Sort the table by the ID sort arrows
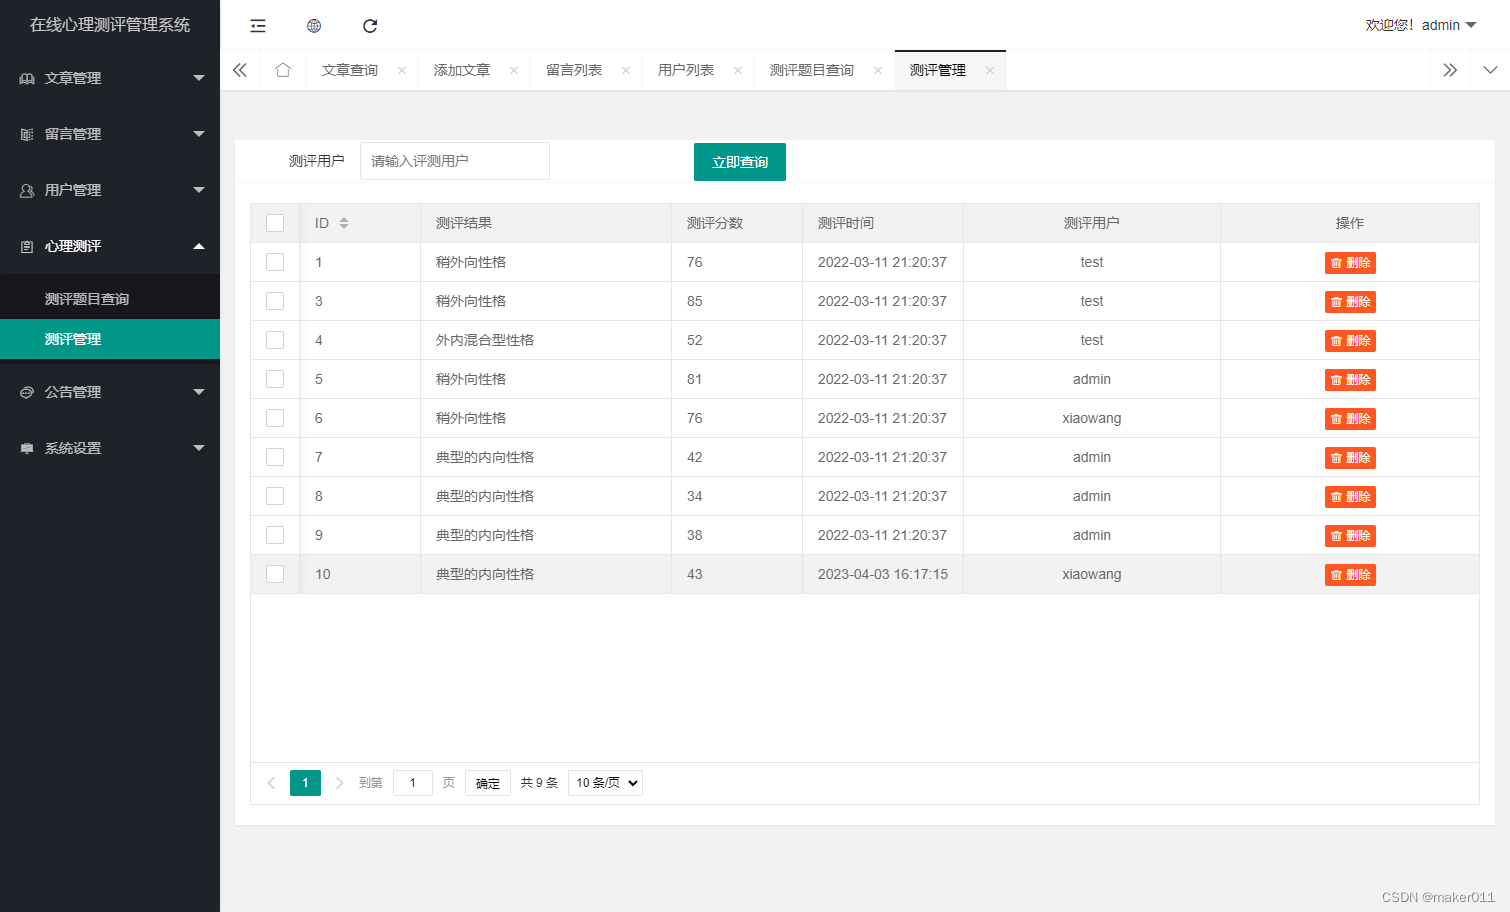Viewport: 1510px width, 912px height. point(344,223)
